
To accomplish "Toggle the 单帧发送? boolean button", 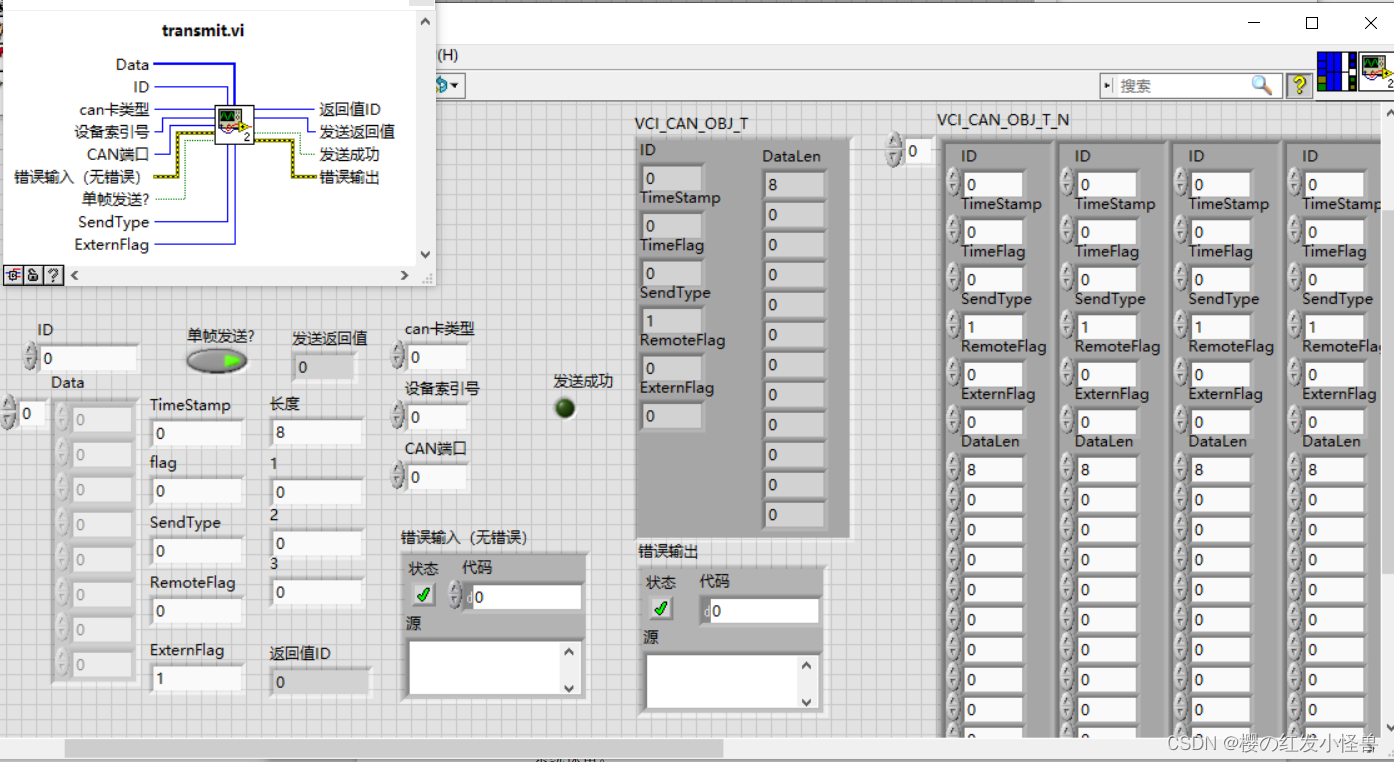I will [x=217, y=361].
